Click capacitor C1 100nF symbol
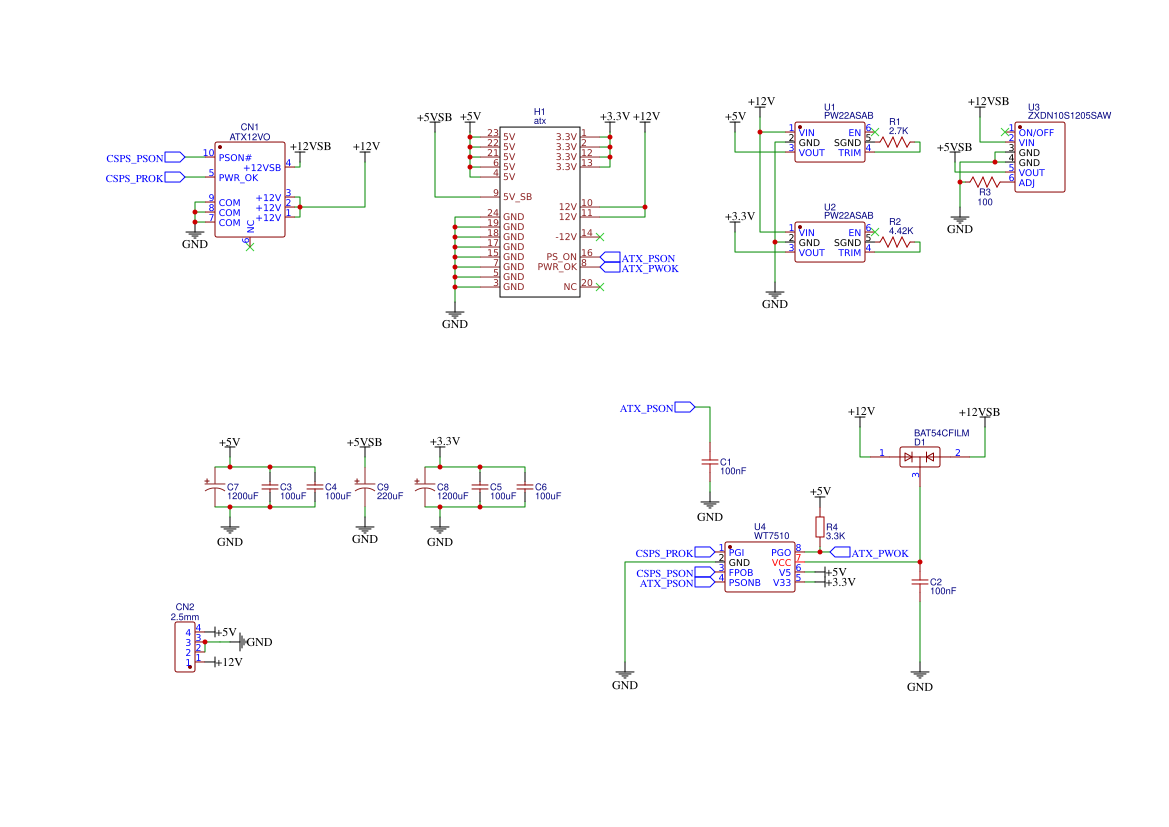 710,462
